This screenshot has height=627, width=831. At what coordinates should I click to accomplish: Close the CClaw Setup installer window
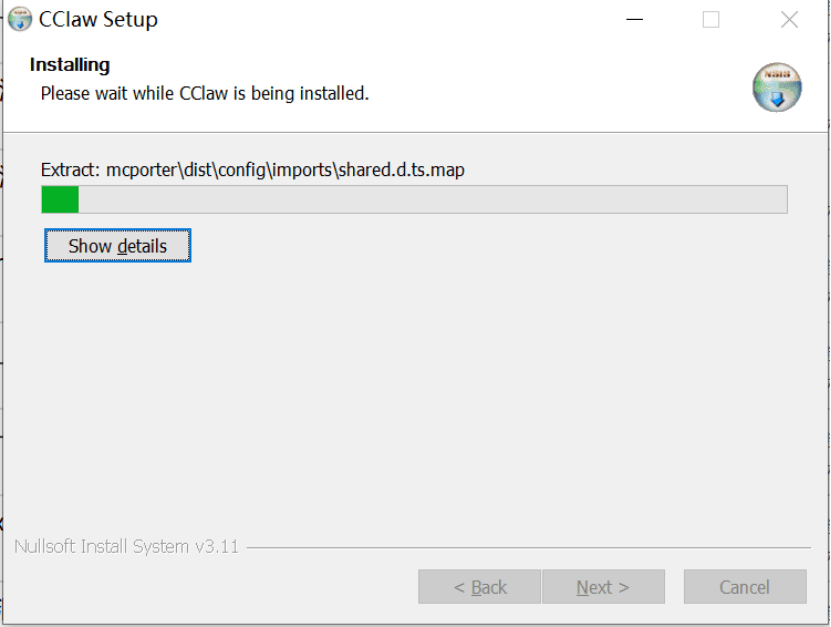click(789, 20)
